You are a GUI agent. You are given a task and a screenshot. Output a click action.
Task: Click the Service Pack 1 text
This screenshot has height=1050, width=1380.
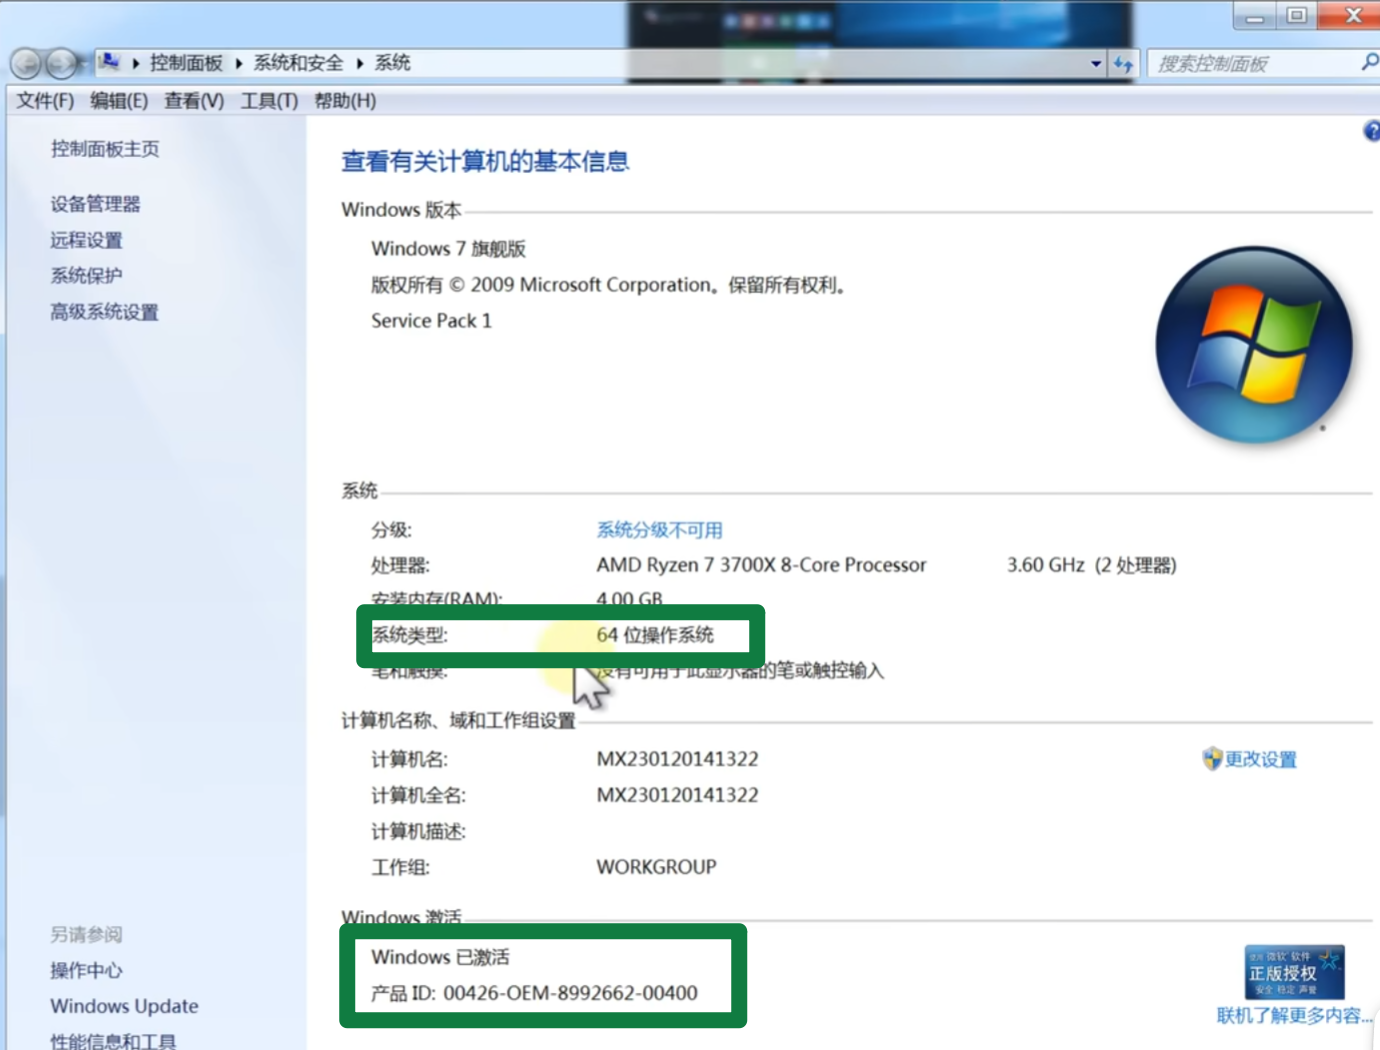[x=431, y=321]
